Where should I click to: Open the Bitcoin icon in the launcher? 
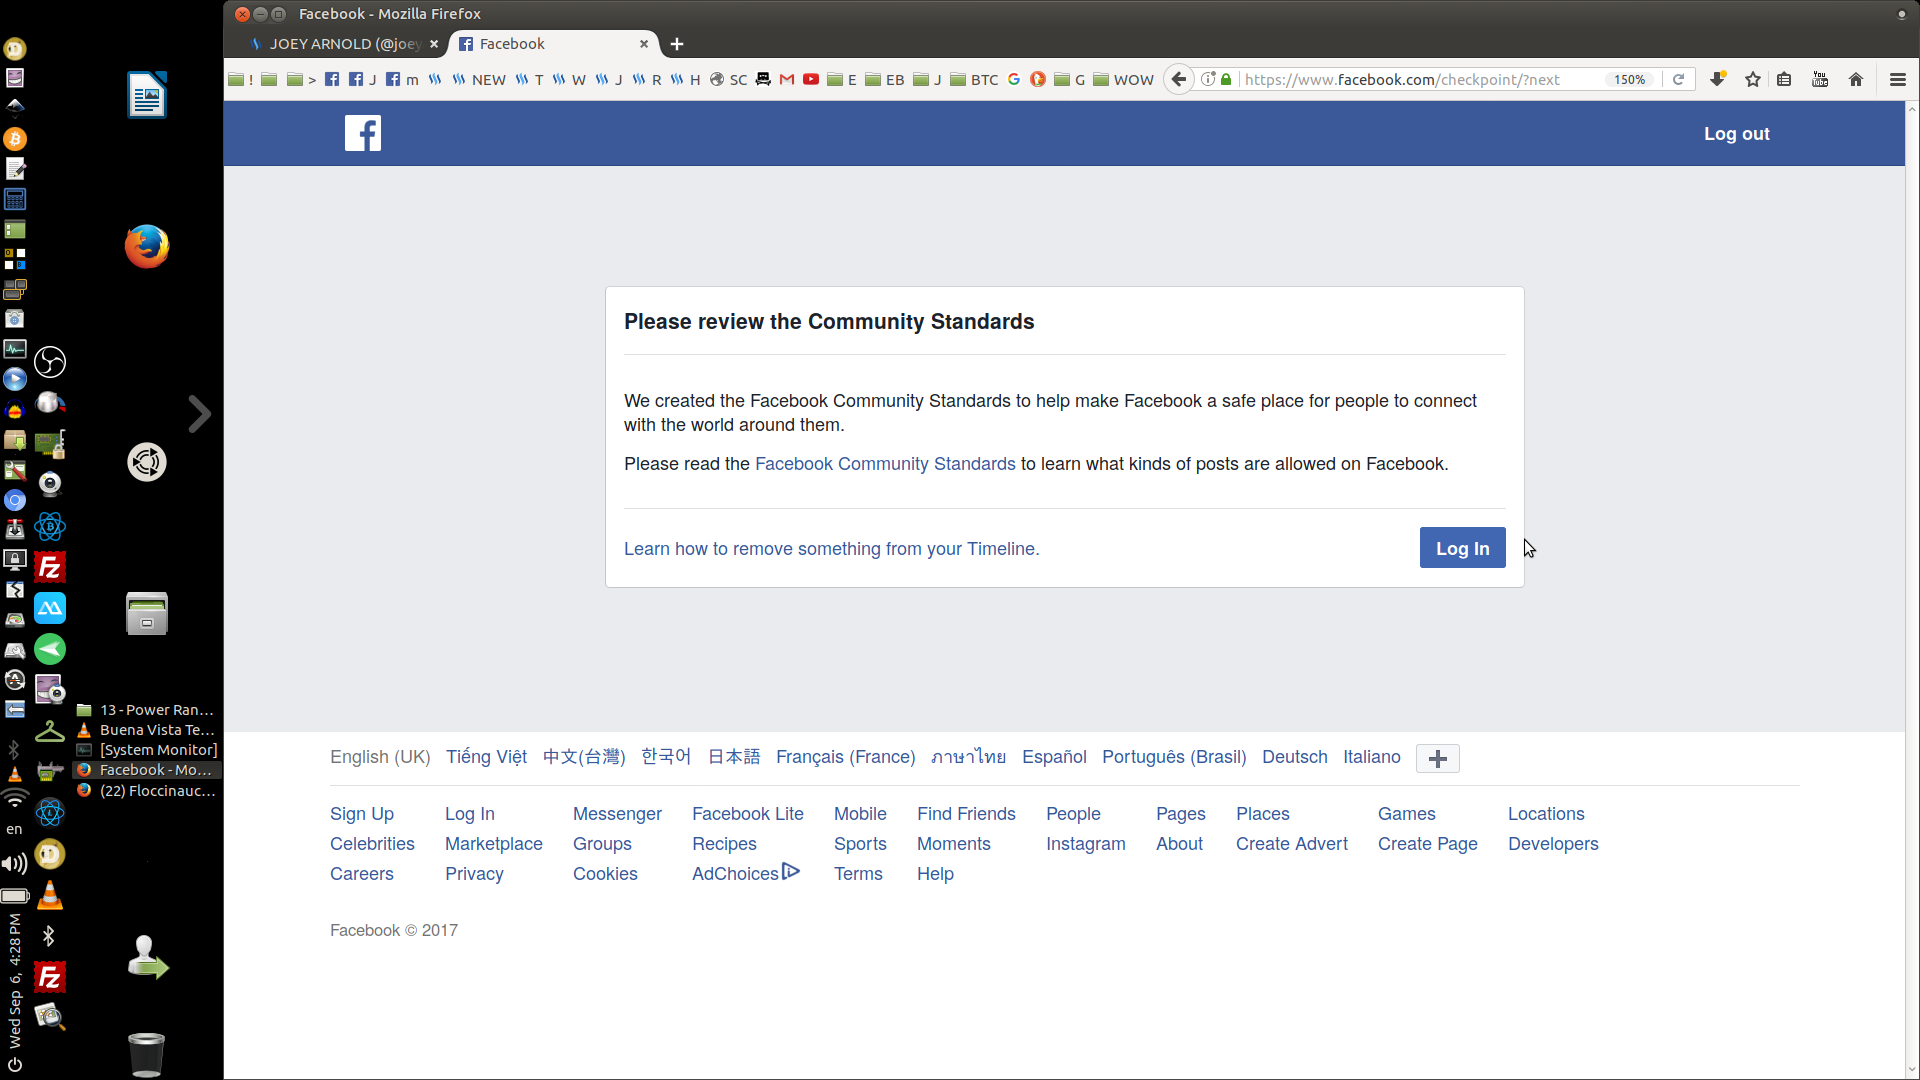point(15,139)
